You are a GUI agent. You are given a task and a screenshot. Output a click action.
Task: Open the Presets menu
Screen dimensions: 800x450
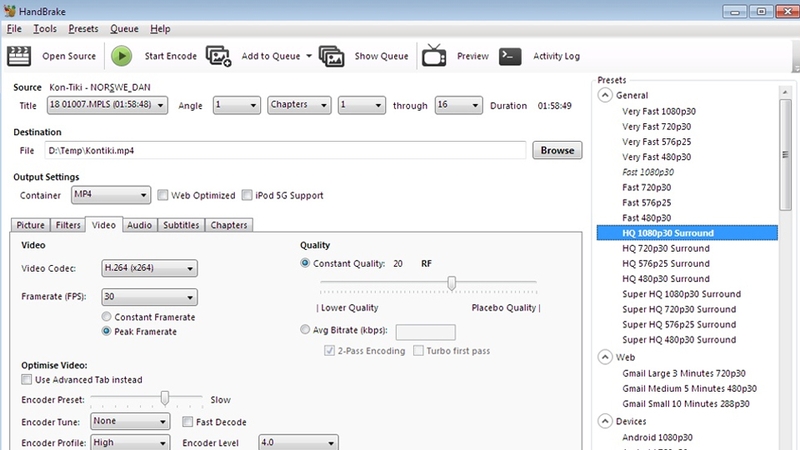(83, 29)
